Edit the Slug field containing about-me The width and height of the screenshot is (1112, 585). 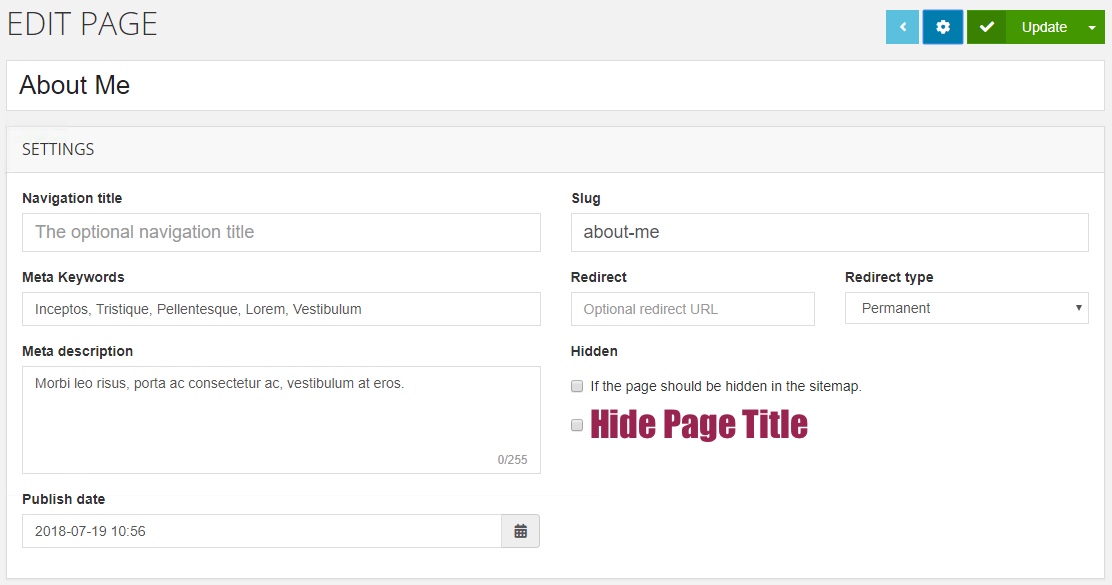click(x=830, y=232)
